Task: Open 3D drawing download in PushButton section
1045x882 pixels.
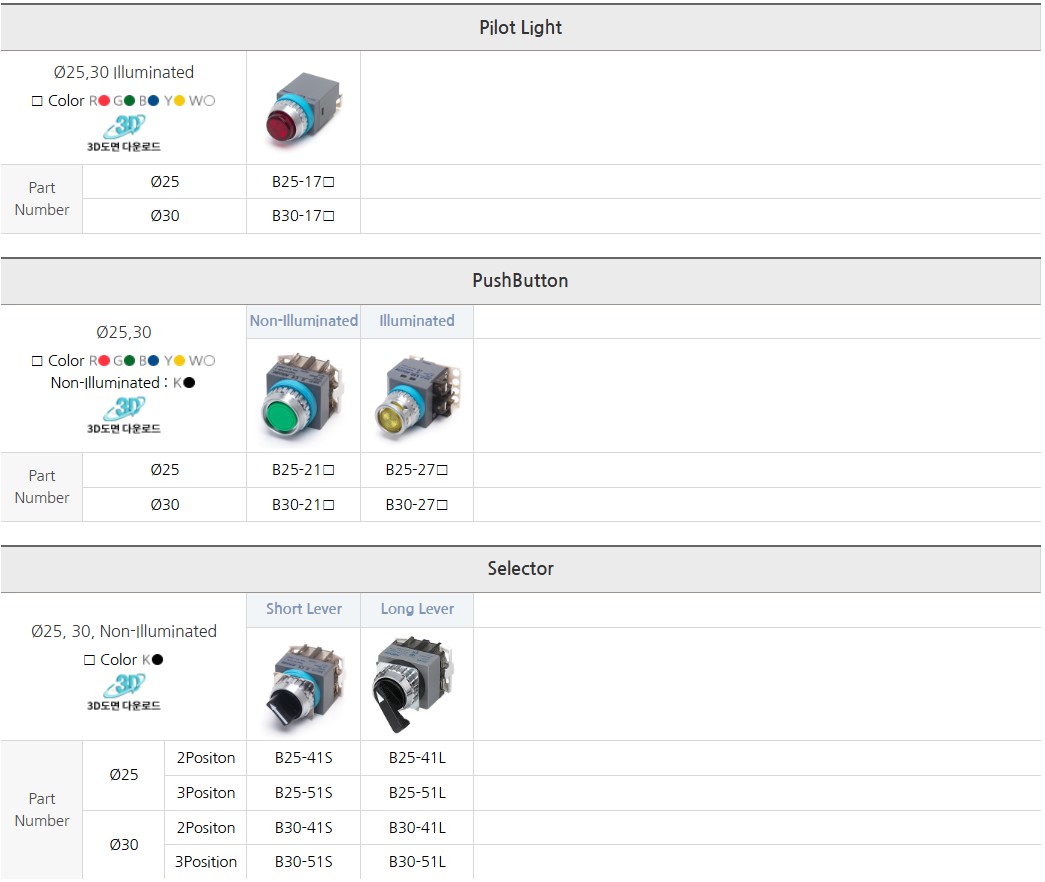Action: (x=124, y=415)
